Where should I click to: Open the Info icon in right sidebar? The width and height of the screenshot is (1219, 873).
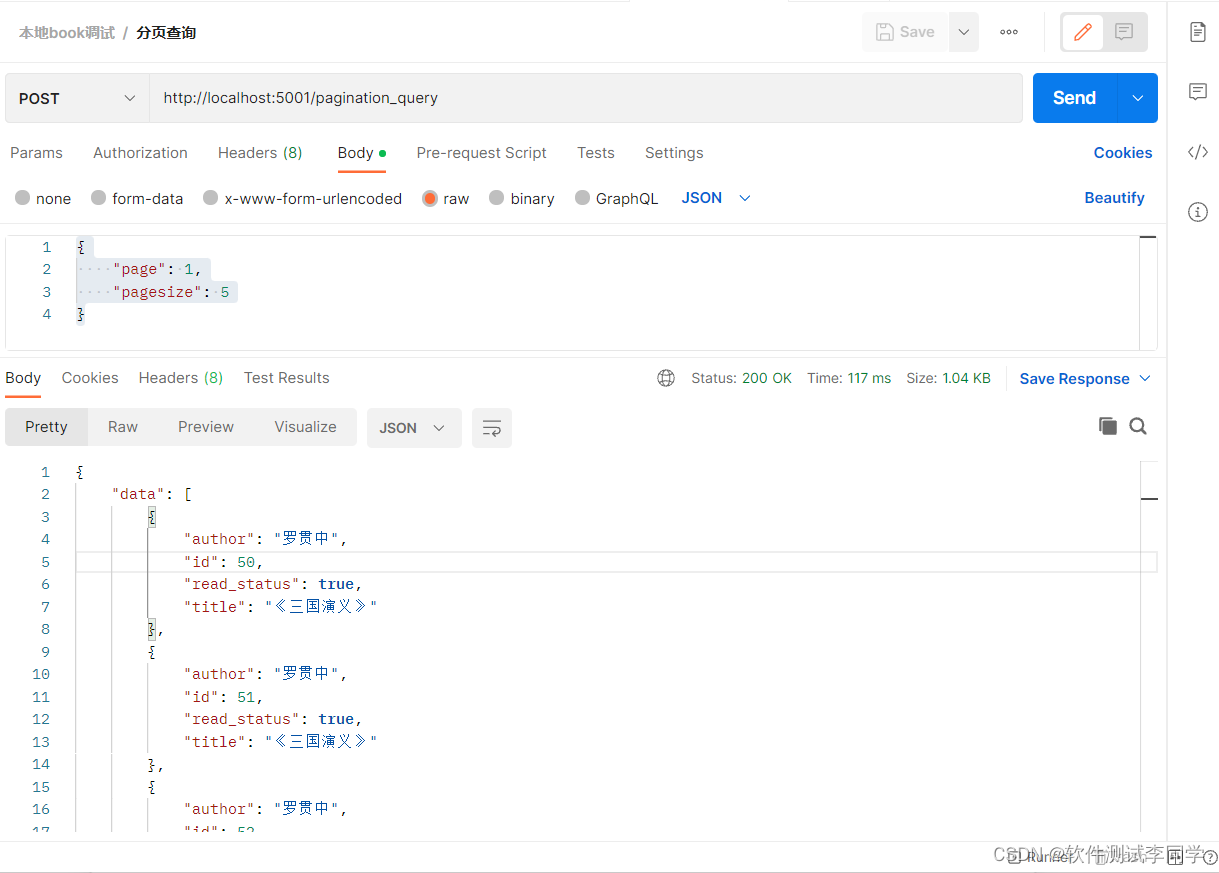pyautogui.click(x=1197, y=212)
